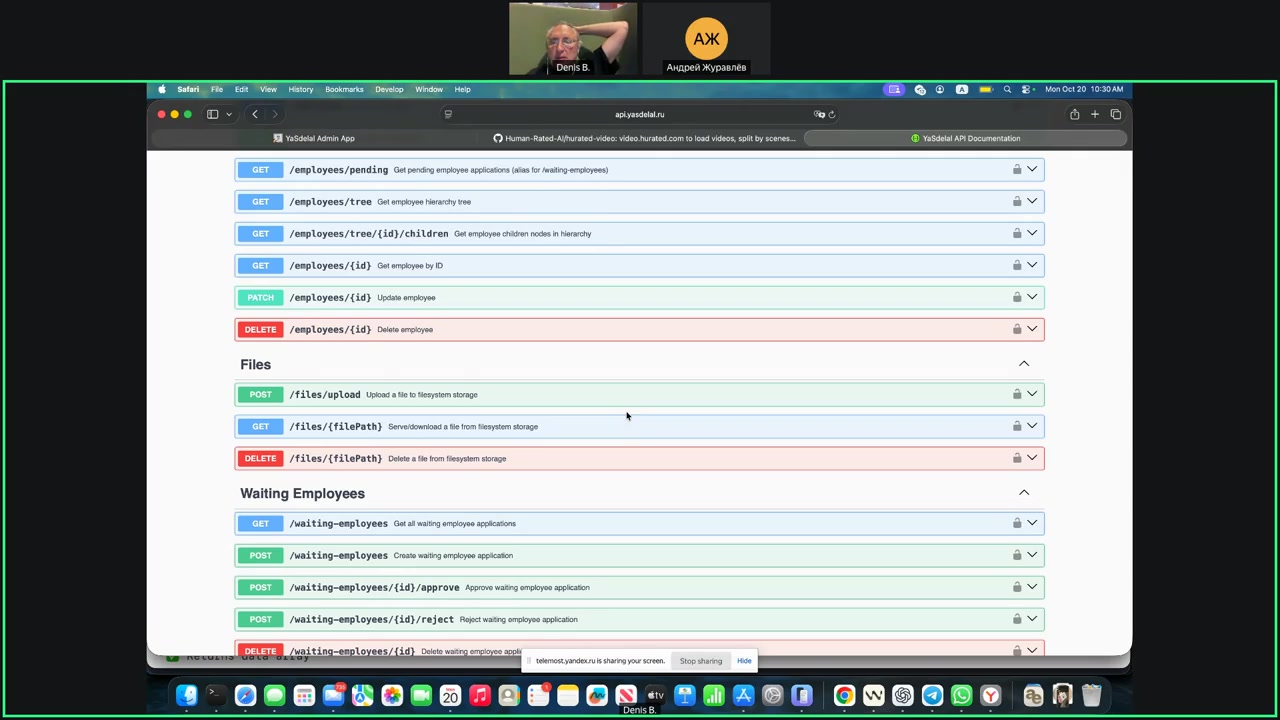Screen dimensions: 1280x720
Task: Toggle lock on POST /files/upload
Action: pos(1016,394)
